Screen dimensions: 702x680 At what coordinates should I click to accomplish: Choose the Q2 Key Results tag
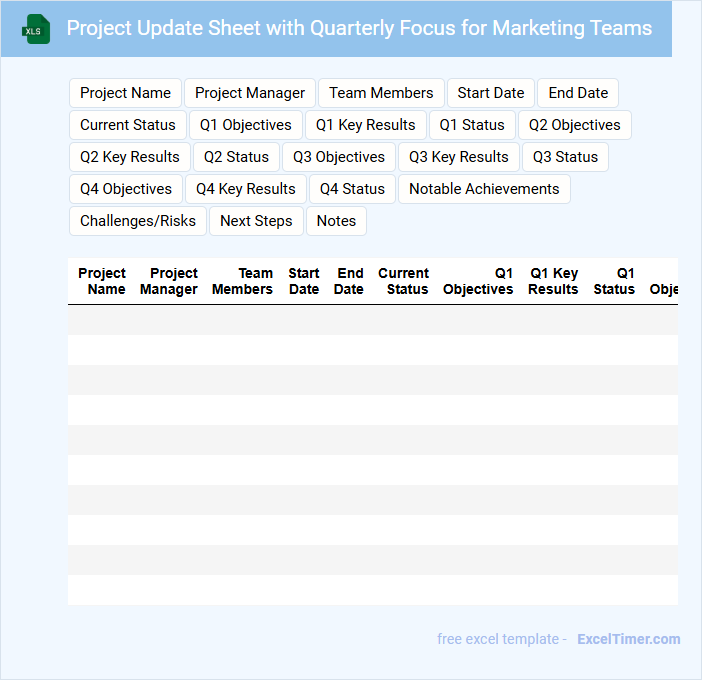tap(130, 157)
